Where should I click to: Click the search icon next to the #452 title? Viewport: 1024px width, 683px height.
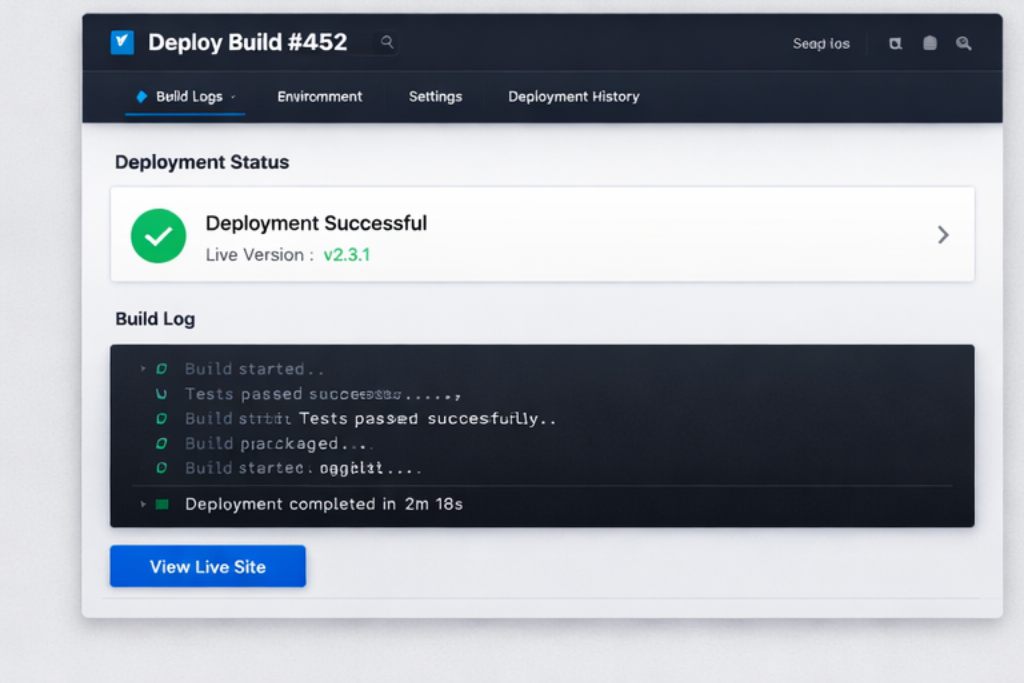pos(387,42)
